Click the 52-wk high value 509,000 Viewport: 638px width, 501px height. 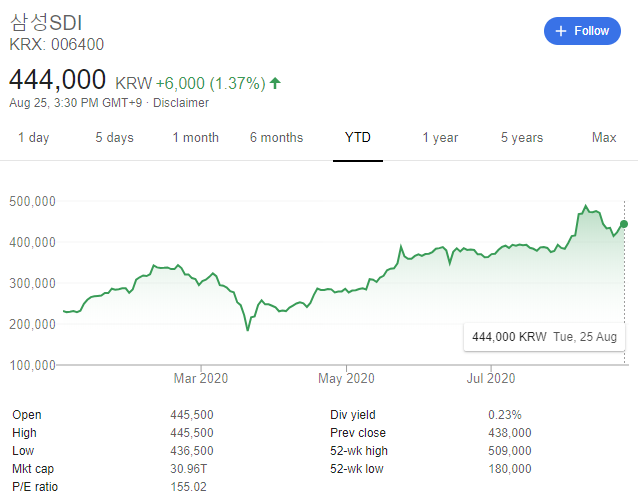(510, 451)
